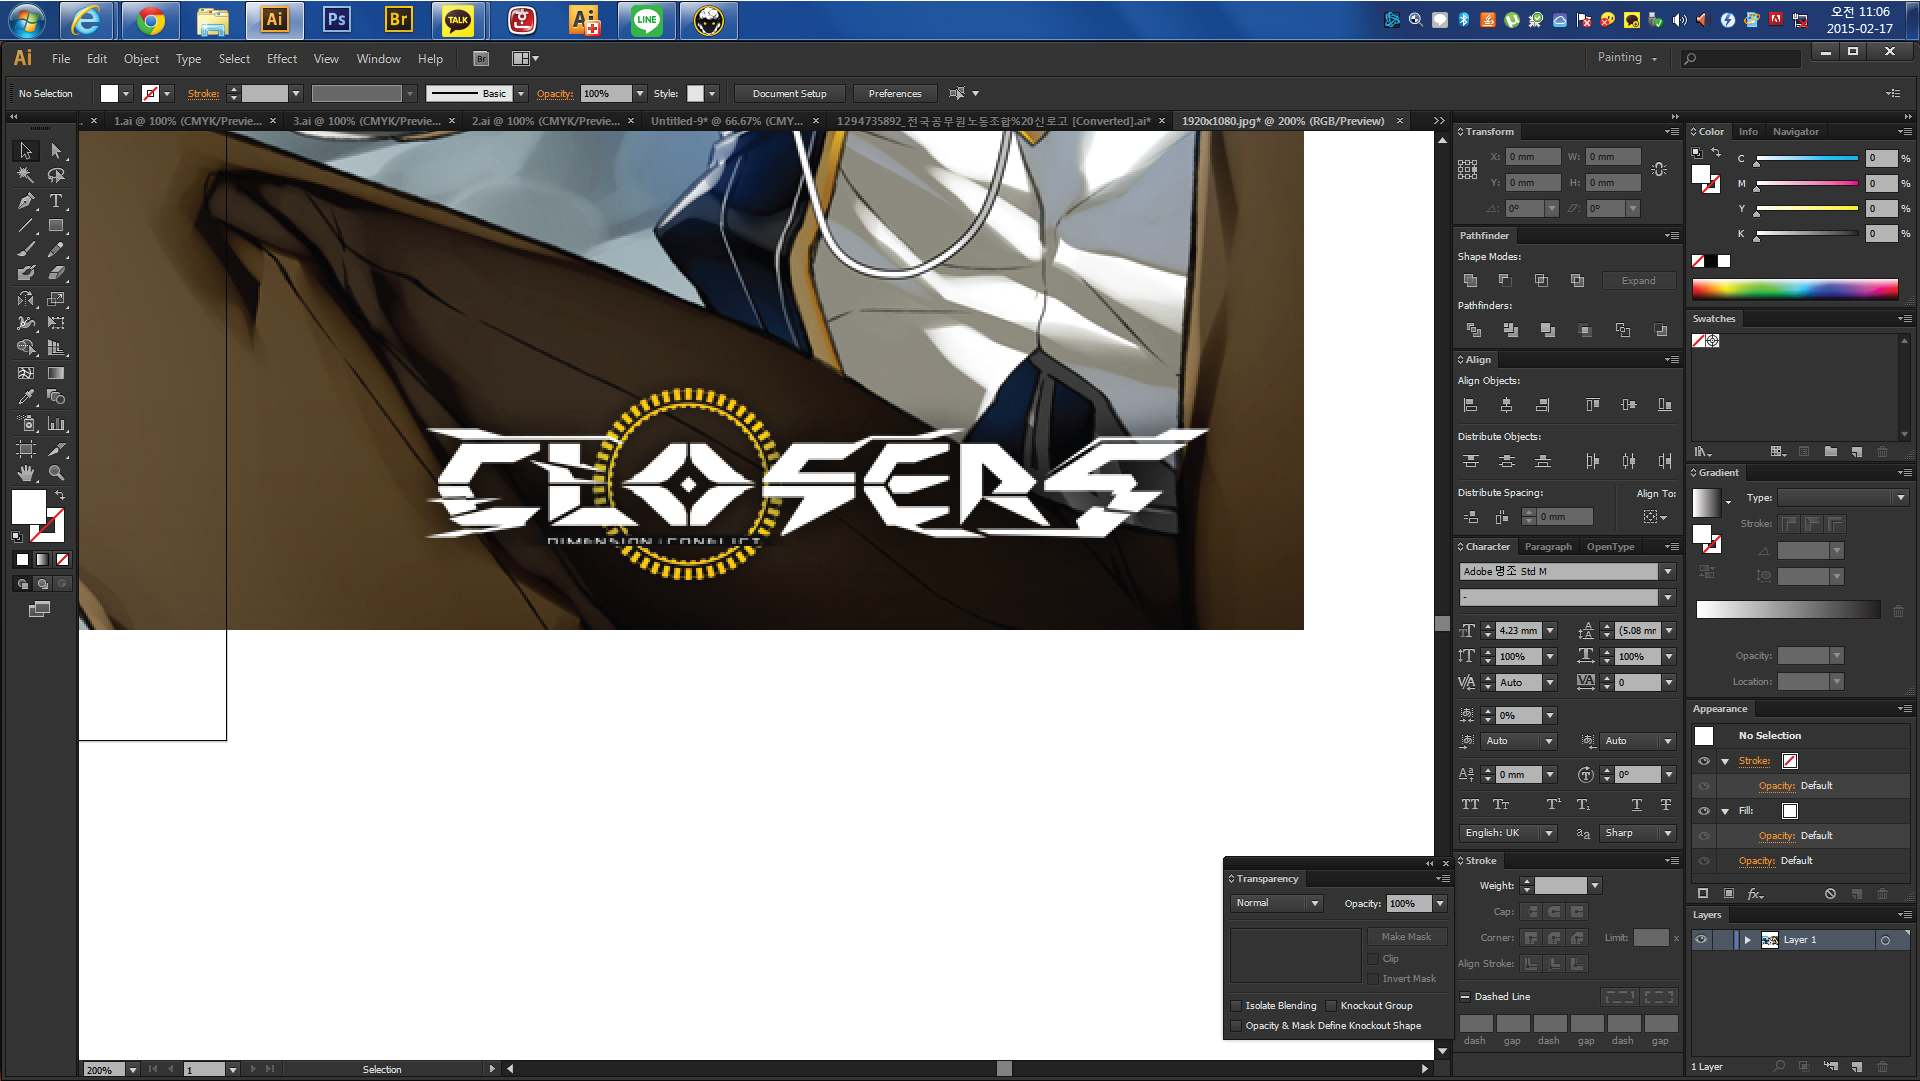Click Add New Effect fx icon
Image resolution: width=1920 pixels, height=1081 pixels.
pos(1755,894)
